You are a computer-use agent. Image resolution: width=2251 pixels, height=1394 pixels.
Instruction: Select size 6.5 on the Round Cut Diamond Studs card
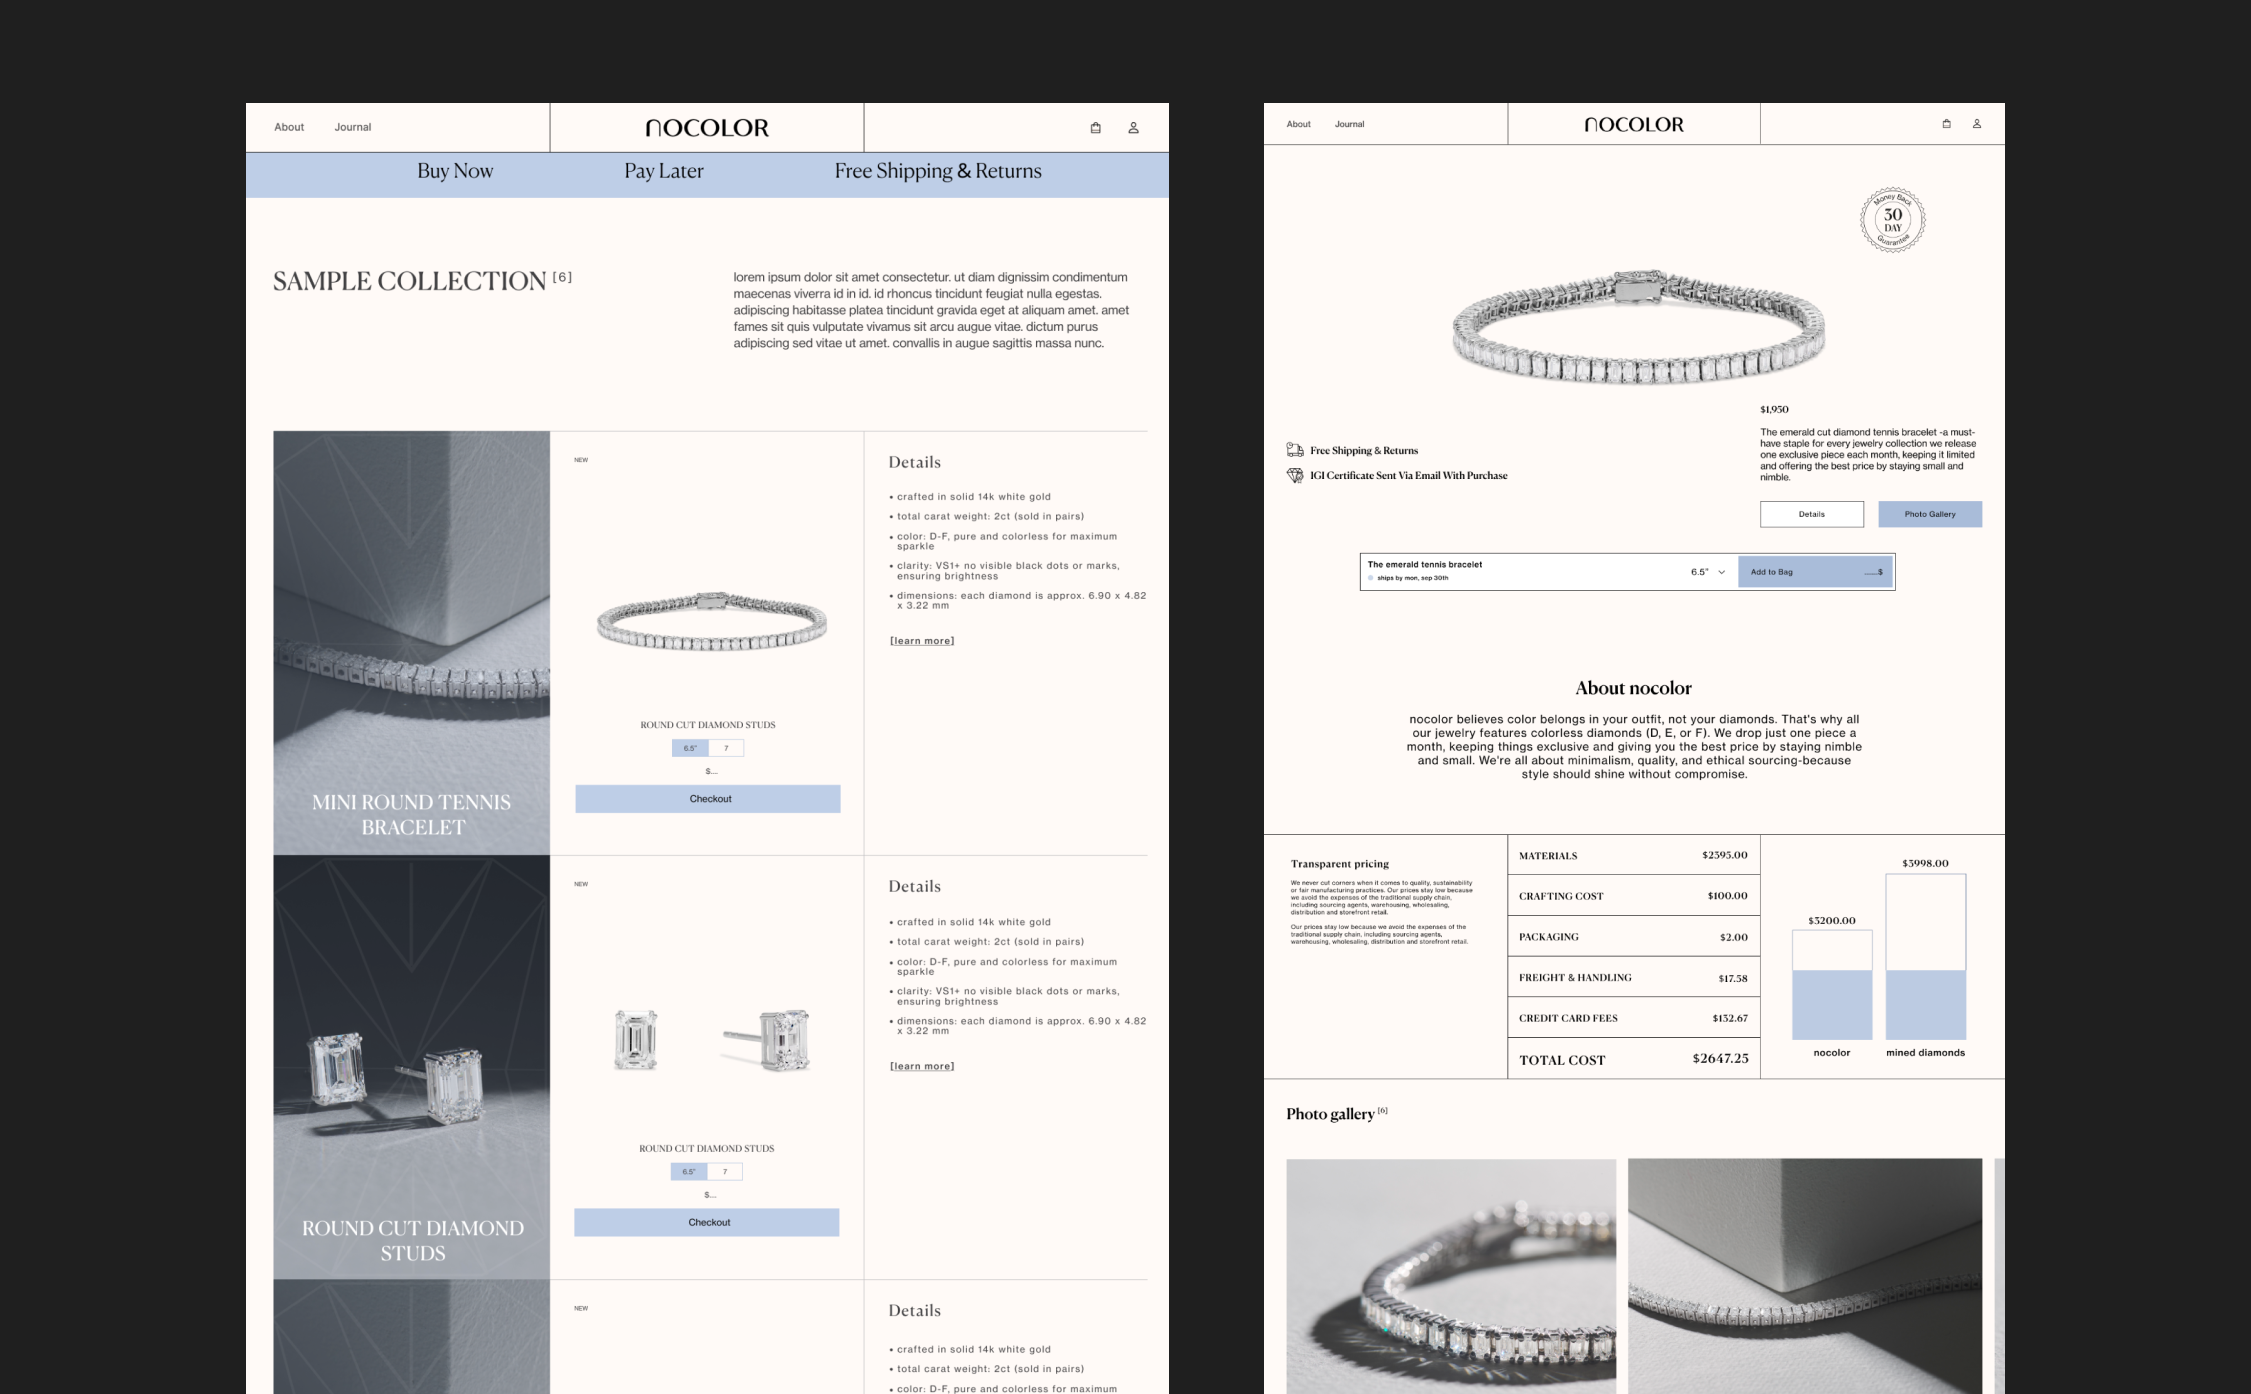coord(688,1171)
